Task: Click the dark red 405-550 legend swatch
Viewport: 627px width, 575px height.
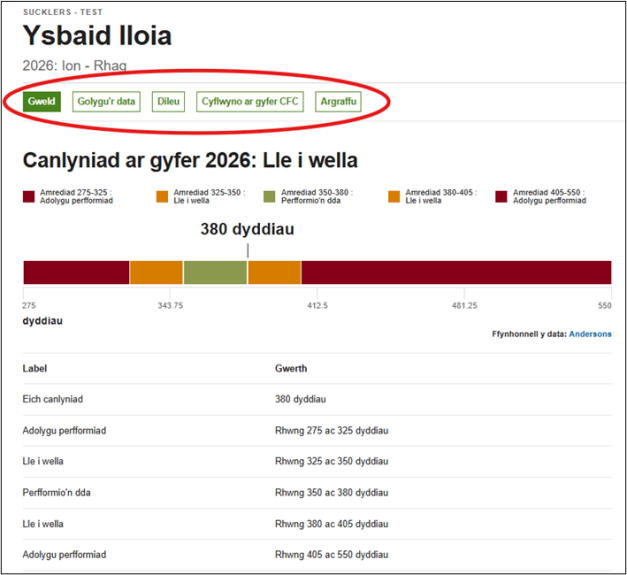Action: coord(500,196)
